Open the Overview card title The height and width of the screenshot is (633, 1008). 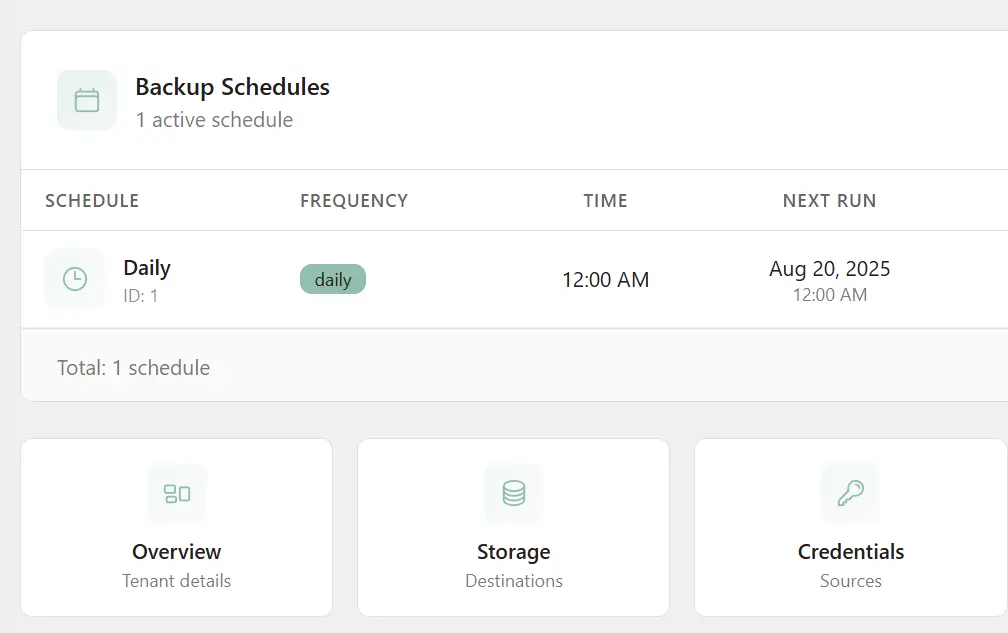point(177,552)
